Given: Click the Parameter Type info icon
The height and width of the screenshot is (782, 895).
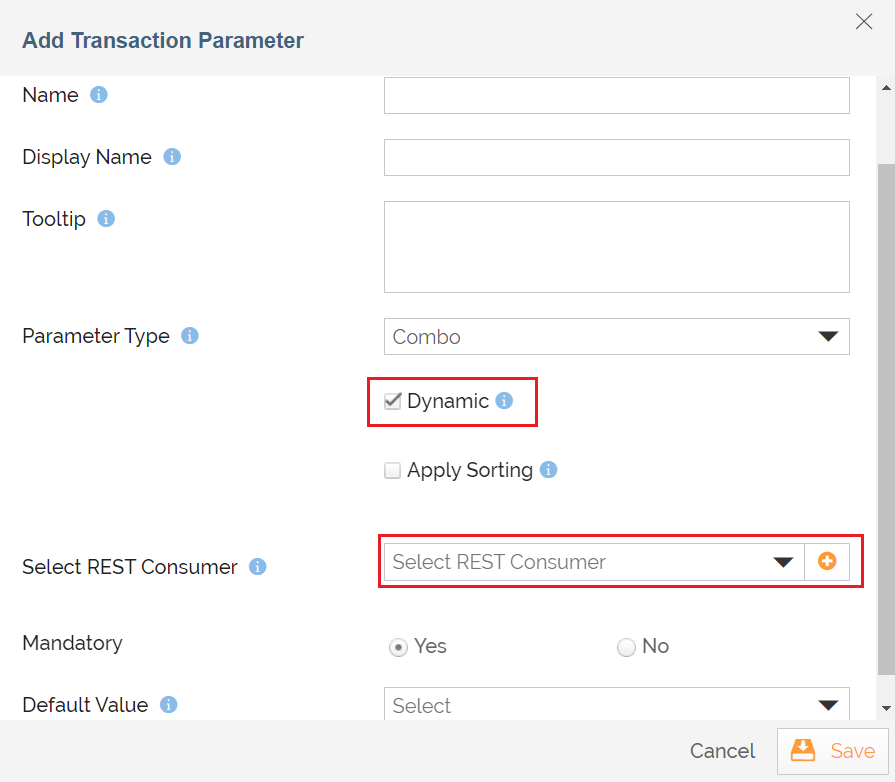Looking at the screenshot, I should click(x=190, y=336).
